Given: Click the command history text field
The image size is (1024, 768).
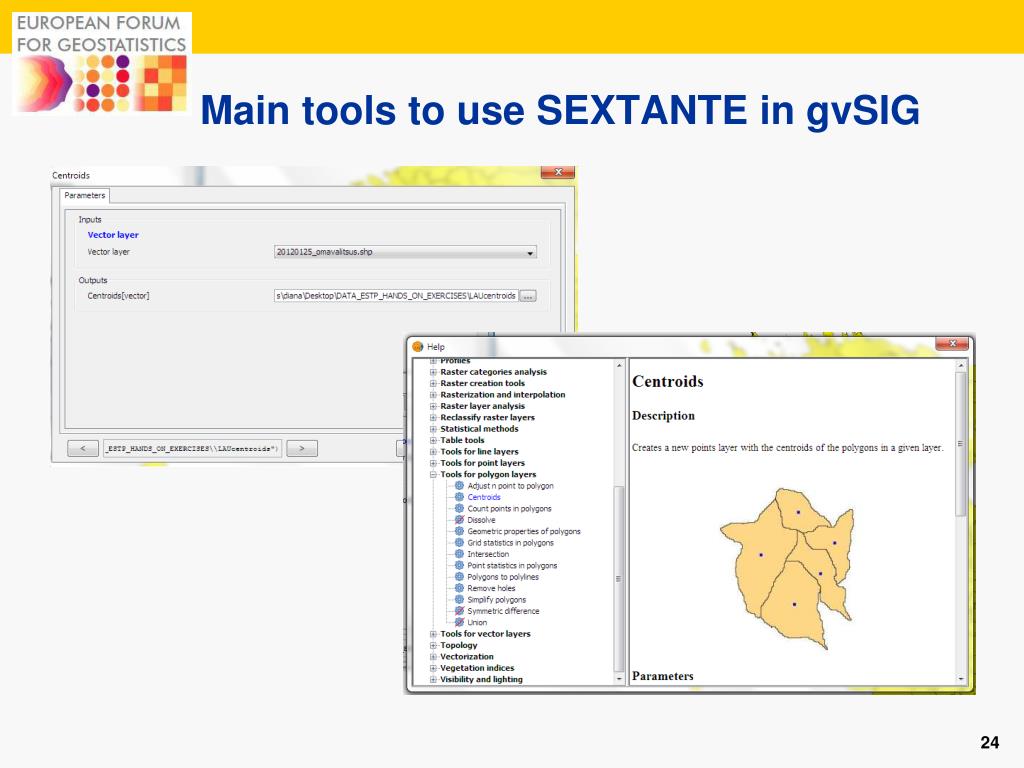Looking at the screenshot, I should (193, 449).
